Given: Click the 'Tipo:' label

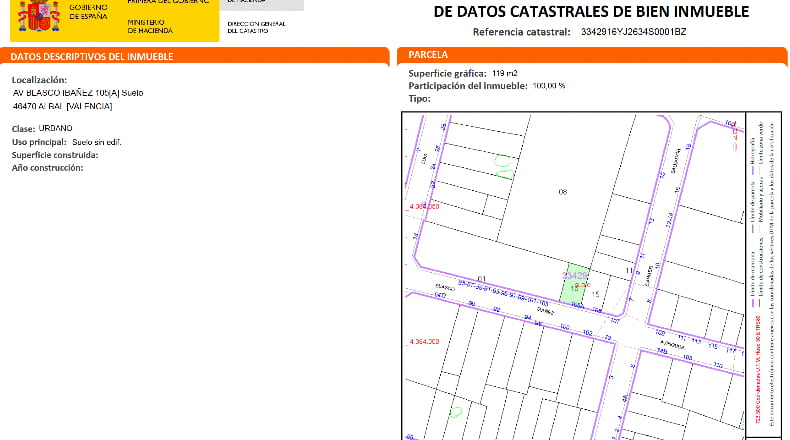Looking at the screenshot, I should 419,99.
